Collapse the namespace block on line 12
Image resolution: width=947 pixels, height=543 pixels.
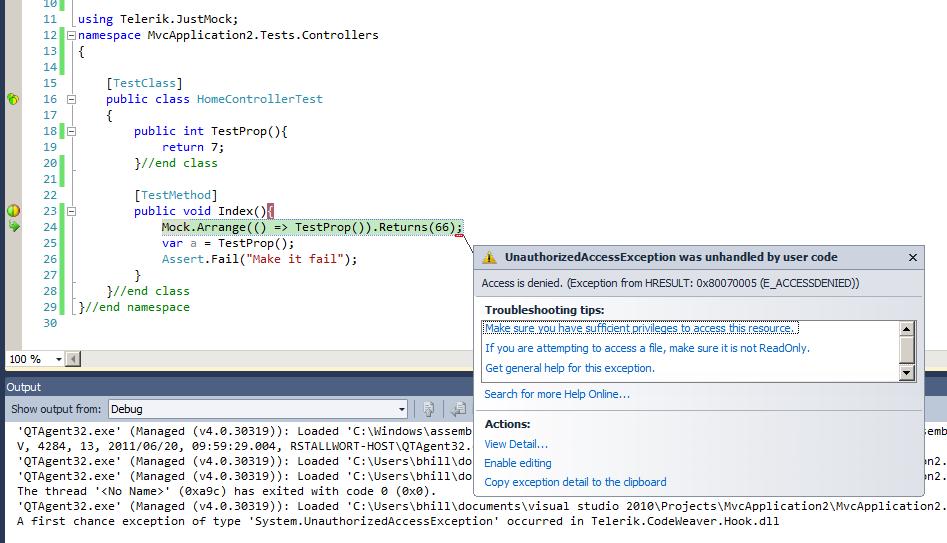[71, 35]
